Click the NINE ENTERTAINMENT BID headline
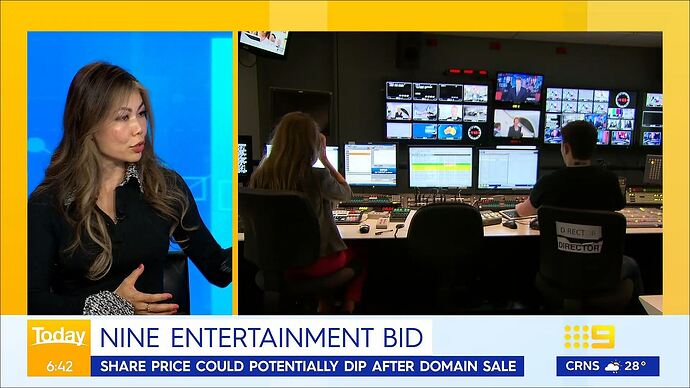690x388 pixels. pyautogui.click(x=261, y=338)
